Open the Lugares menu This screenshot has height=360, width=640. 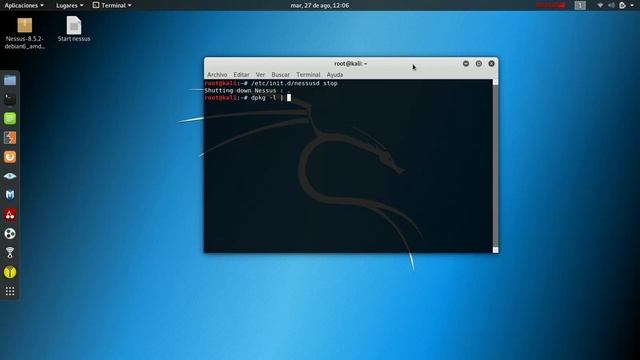[69, 5]
